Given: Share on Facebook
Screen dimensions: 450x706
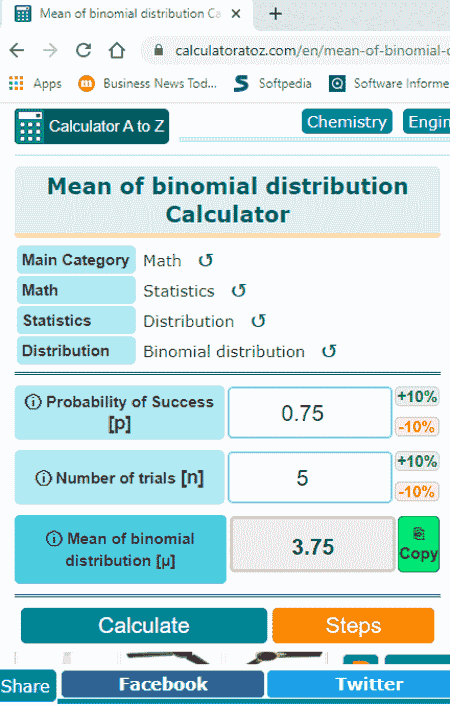Looking at the screenshot, I should pos(163,684).
